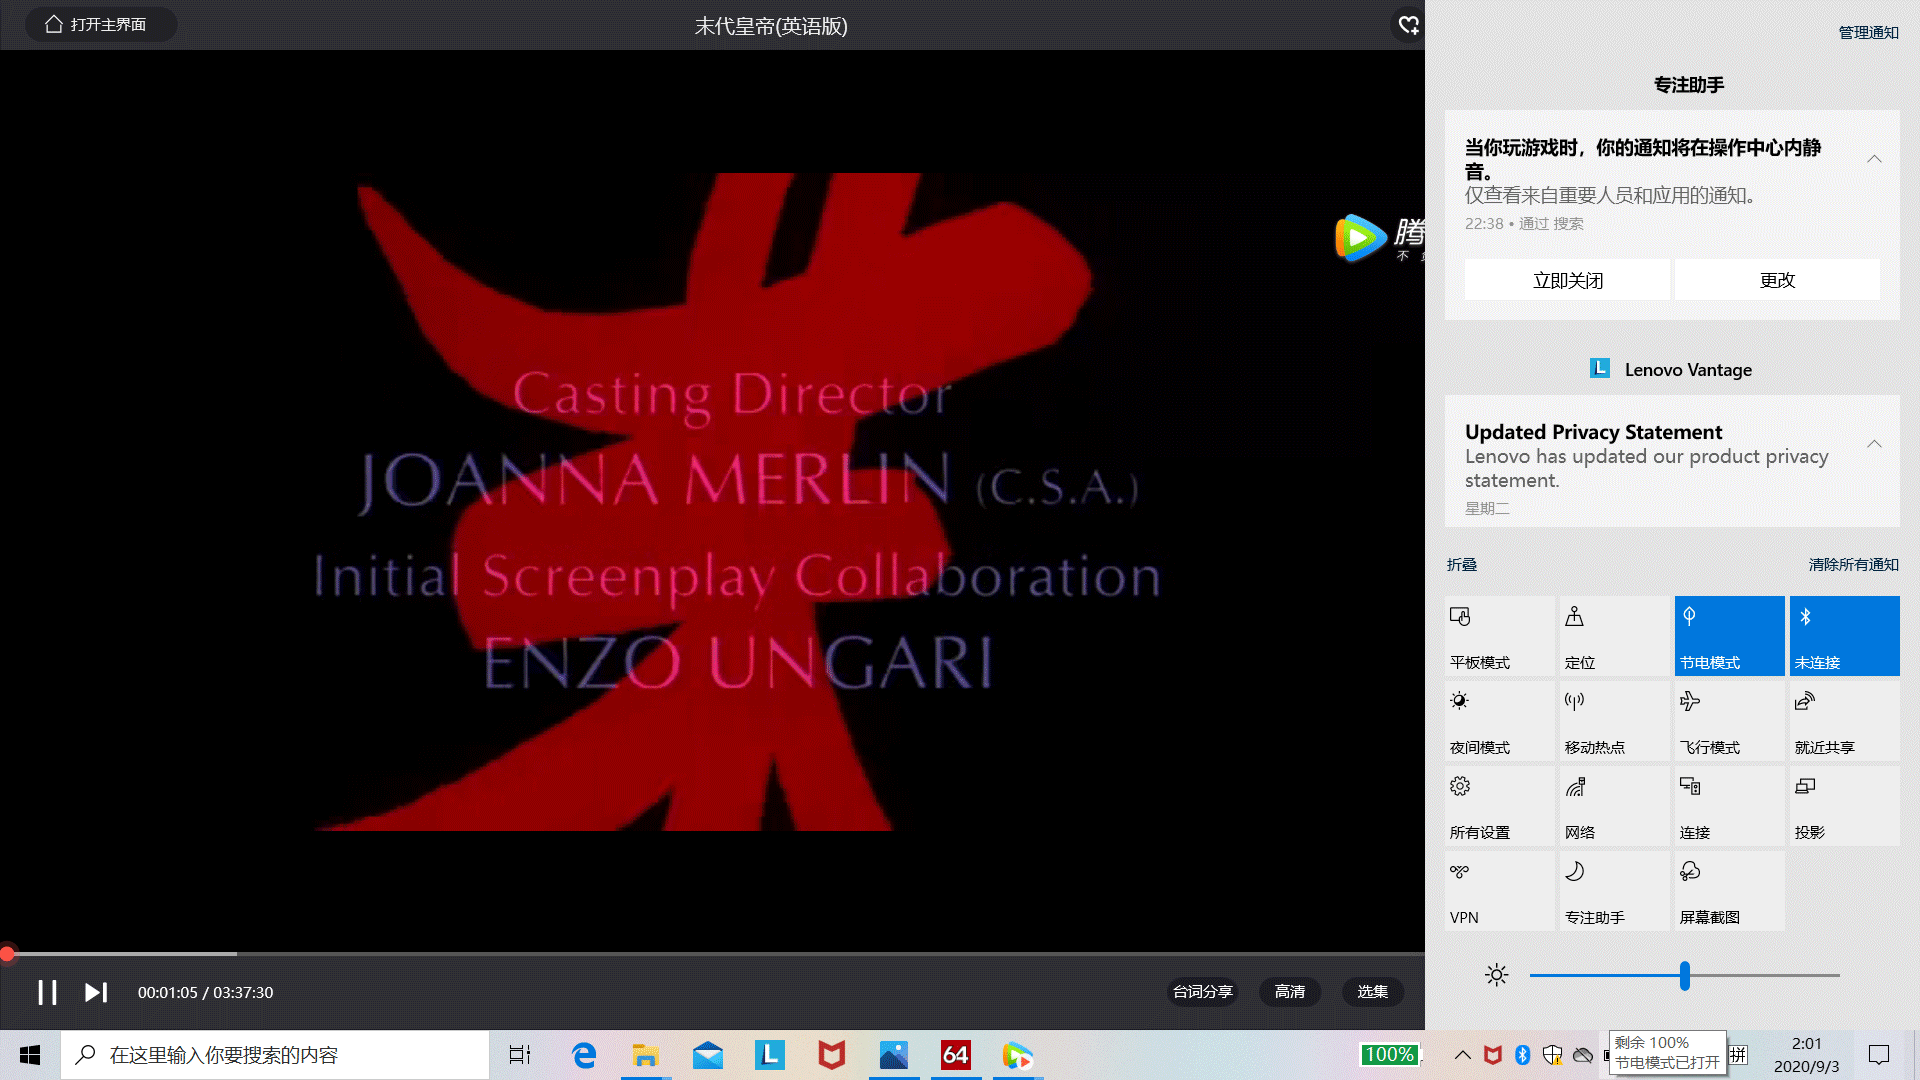Enable 夜间模式 night light tile
Viewport: 1920px width, 1080px height.
click(x=1499, y=721)
